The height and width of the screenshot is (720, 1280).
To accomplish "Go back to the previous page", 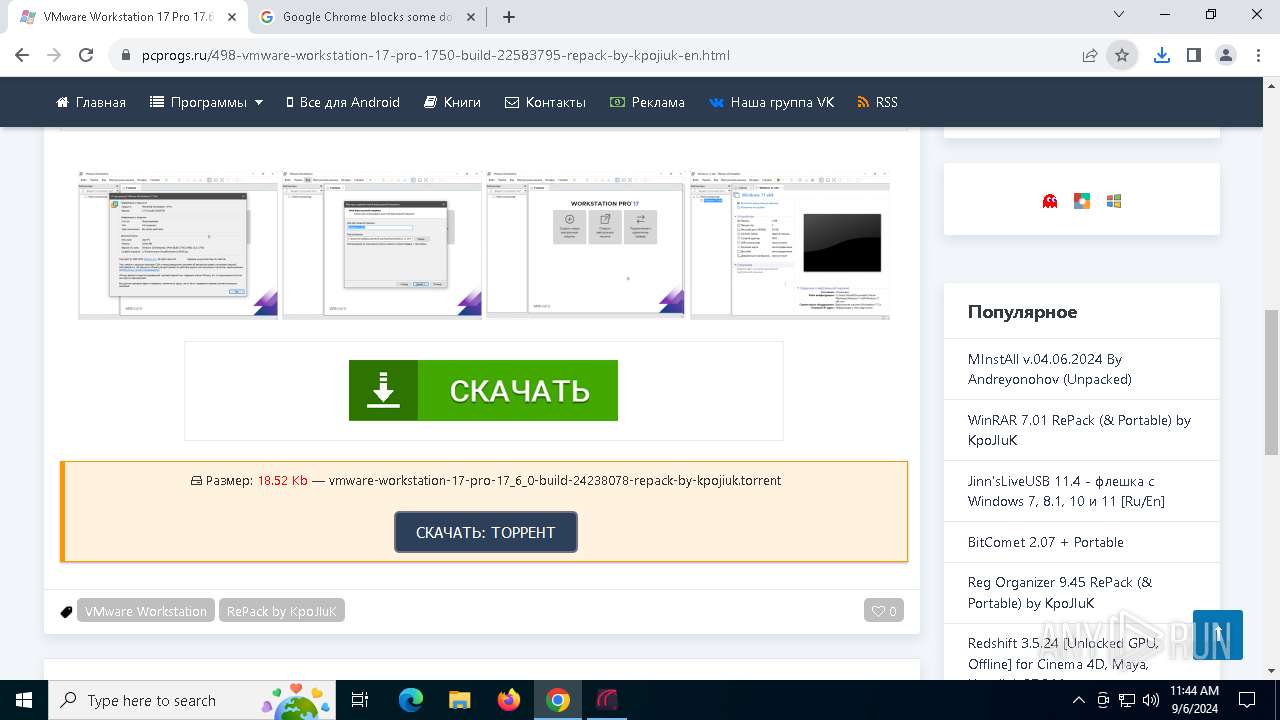I will (22, 55).
